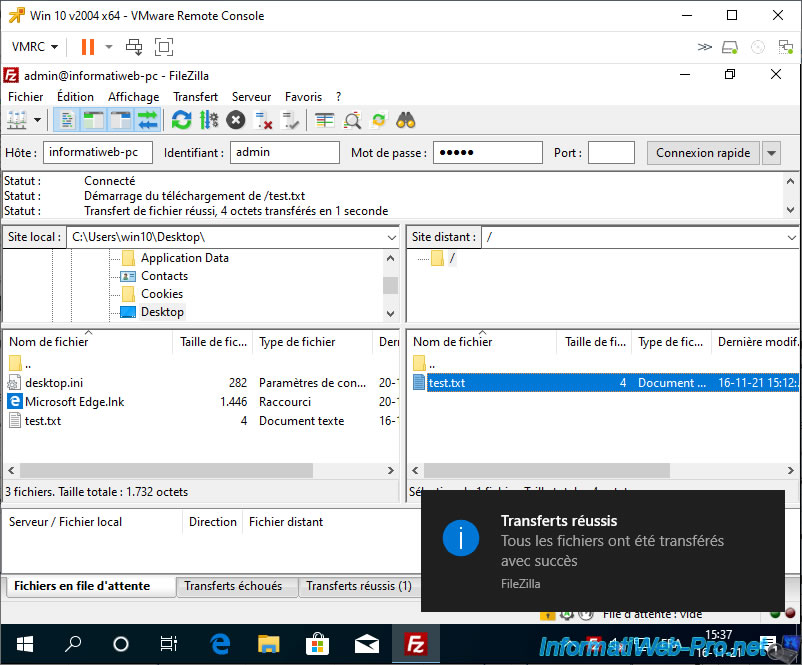Open the Transfert menu
Screen dimensions: 802x665
point(195,97)
